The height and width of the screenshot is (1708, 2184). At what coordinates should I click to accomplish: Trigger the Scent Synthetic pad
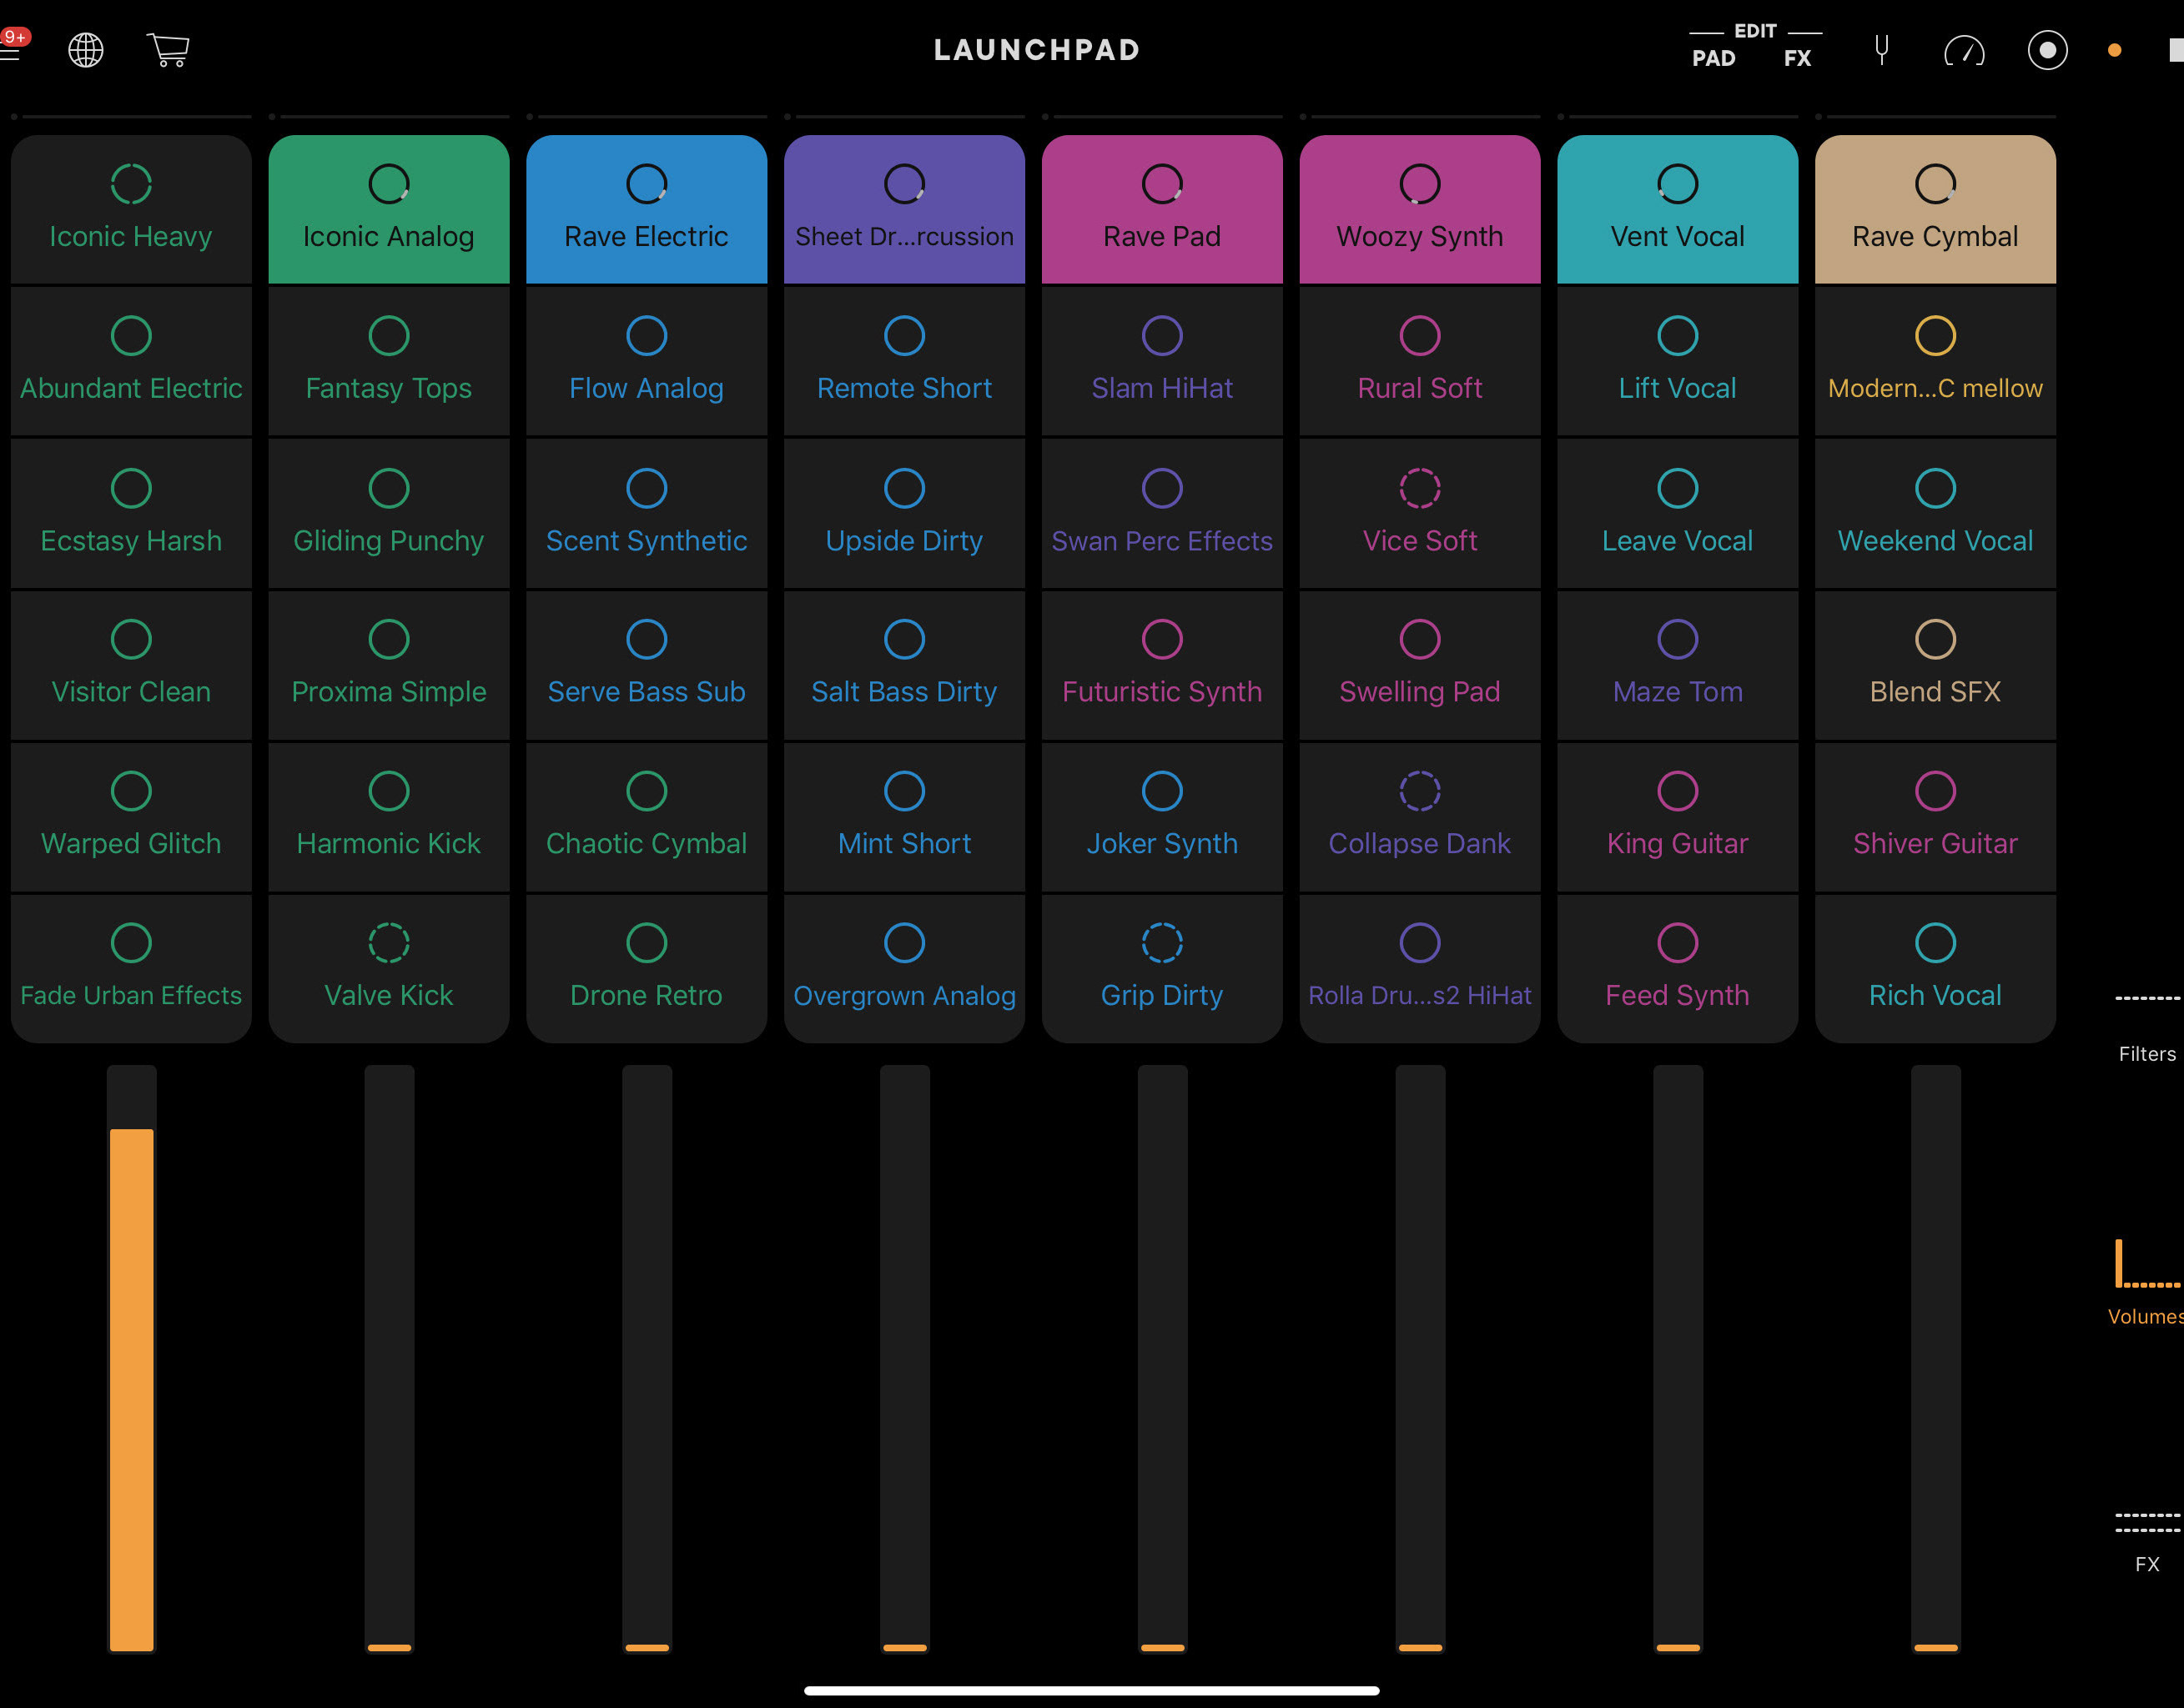point(646,513)
